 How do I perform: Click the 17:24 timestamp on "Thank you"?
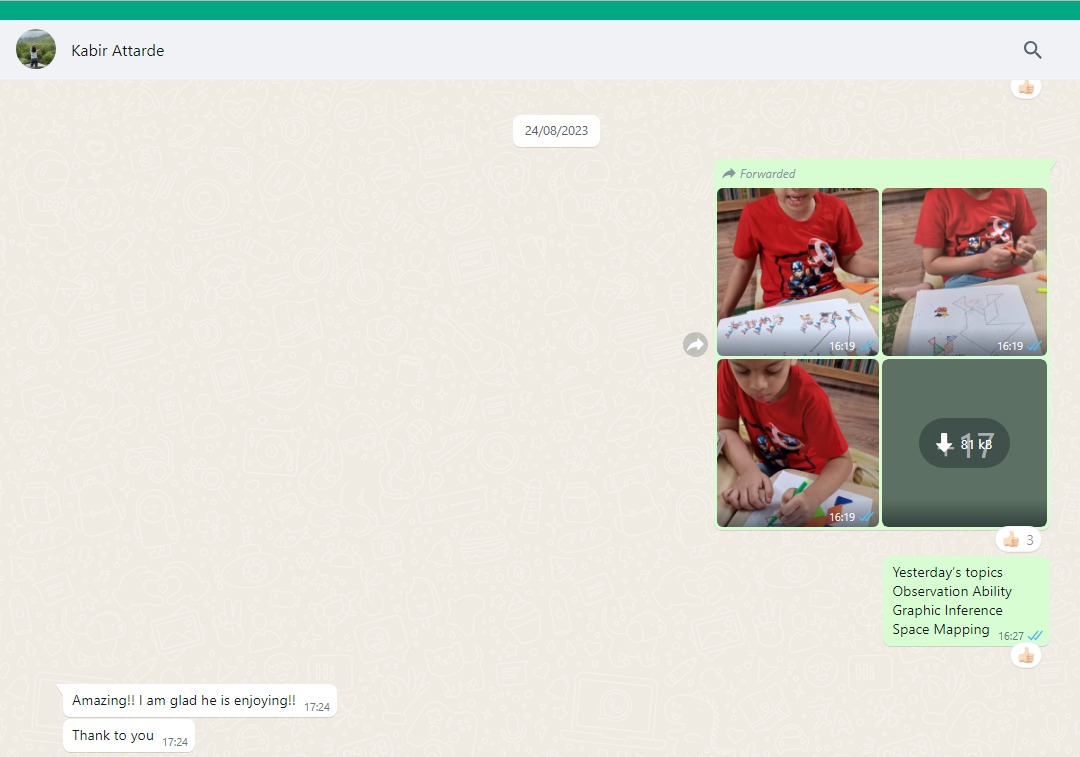point(175,742)
